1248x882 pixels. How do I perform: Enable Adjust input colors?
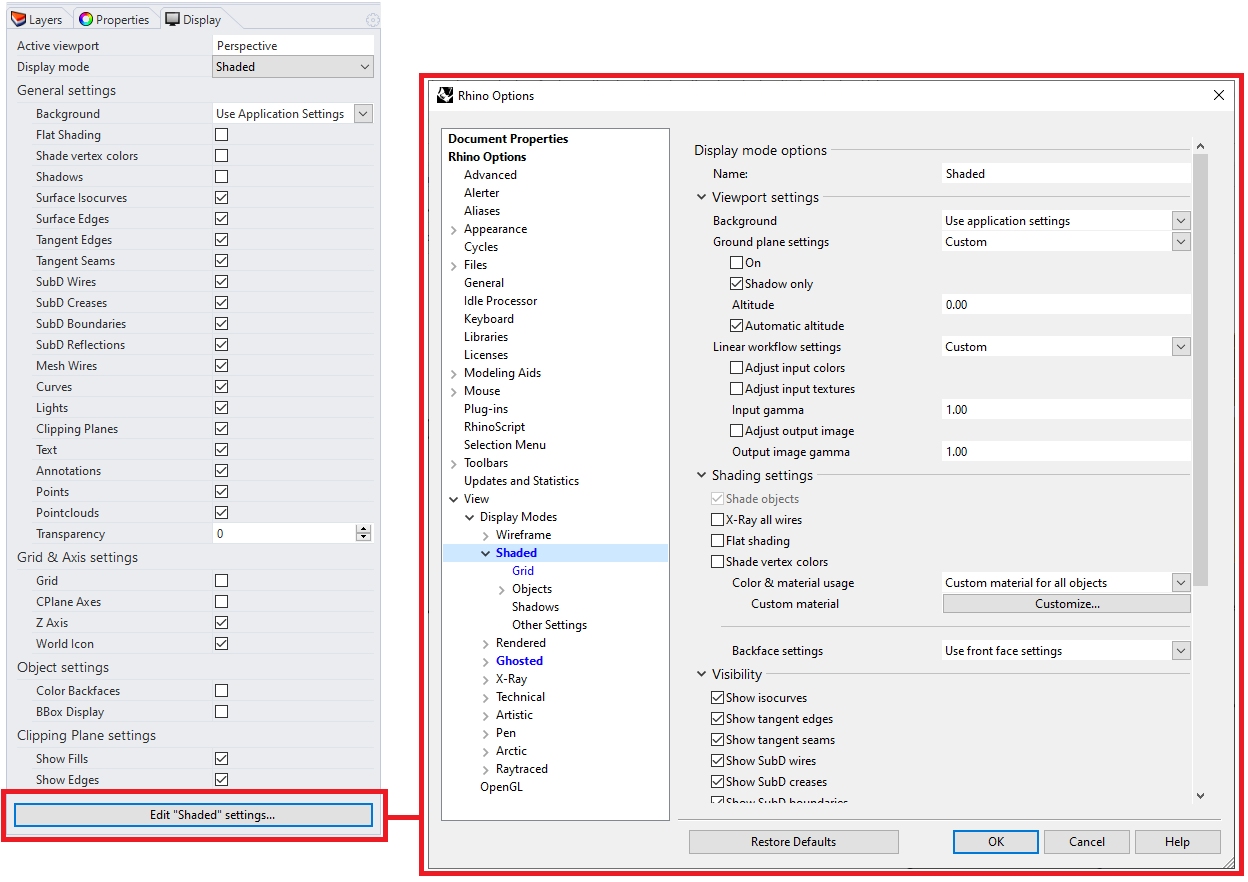pos(737,368)
